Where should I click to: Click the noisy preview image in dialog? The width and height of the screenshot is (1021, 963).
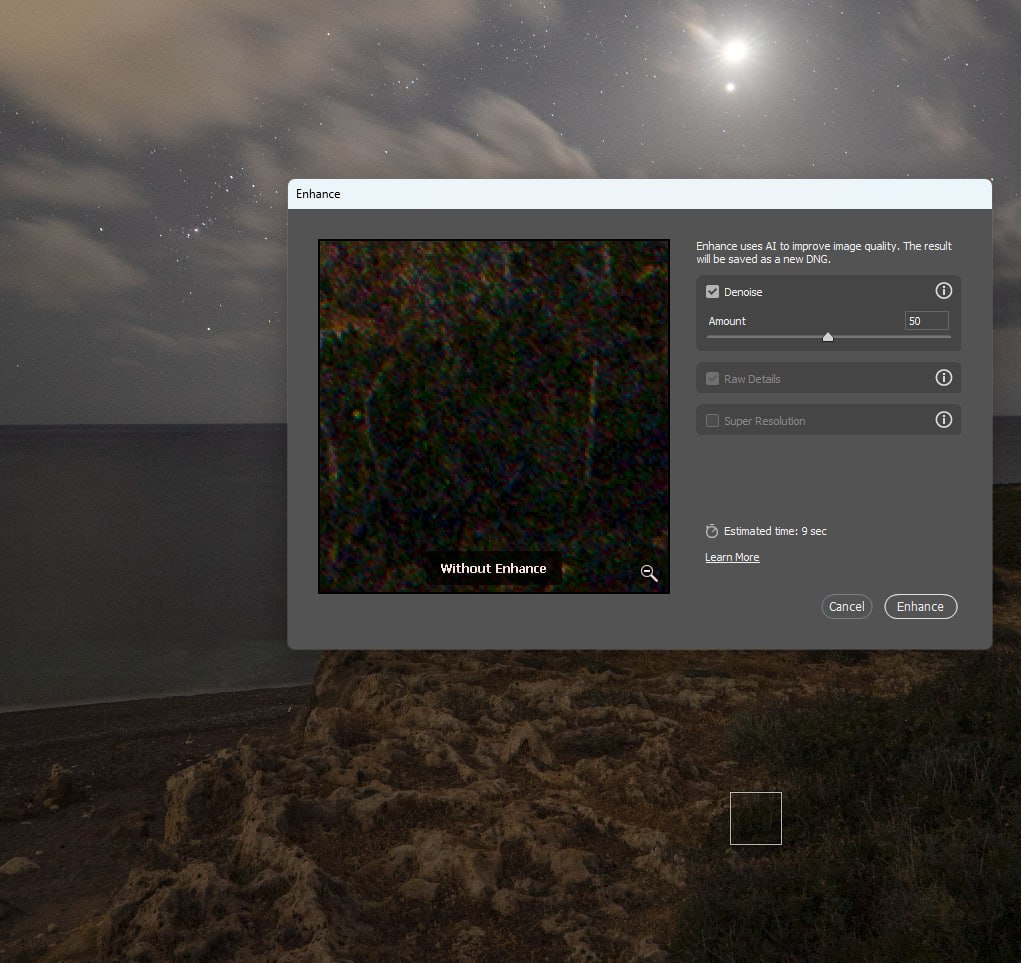493,400
